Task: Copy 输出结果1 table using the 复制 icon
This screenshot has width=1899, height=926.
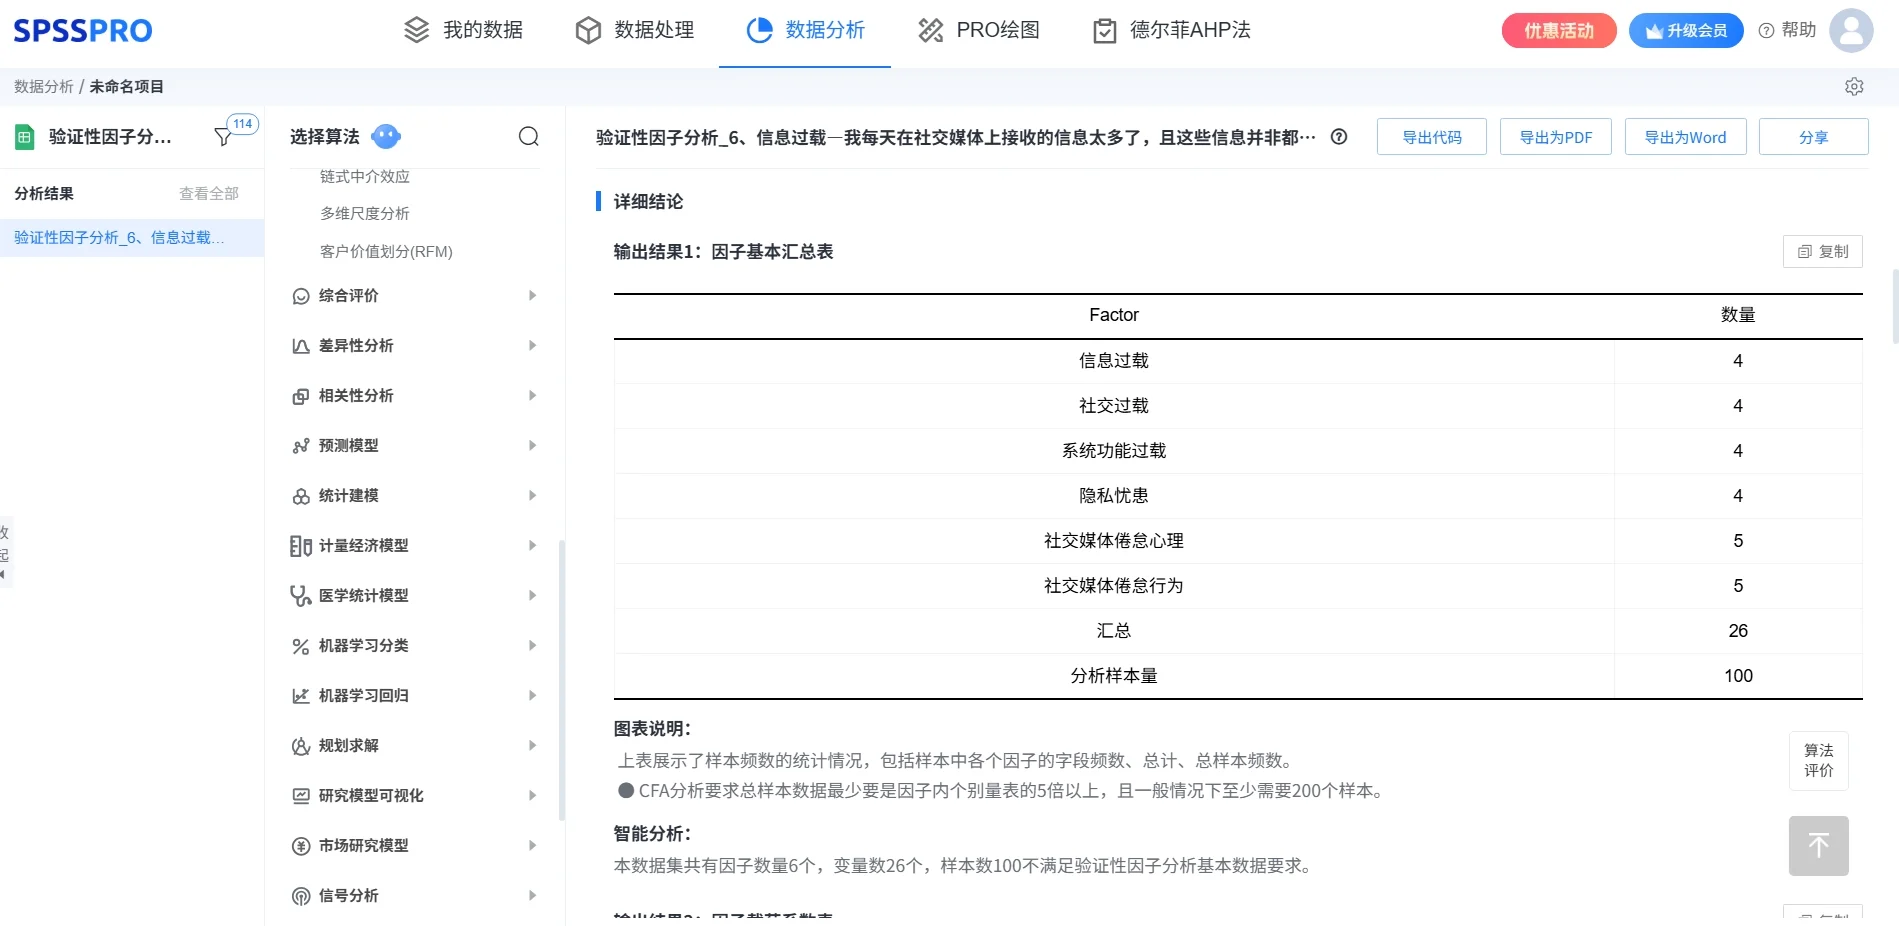Action: pos(1823,251)
